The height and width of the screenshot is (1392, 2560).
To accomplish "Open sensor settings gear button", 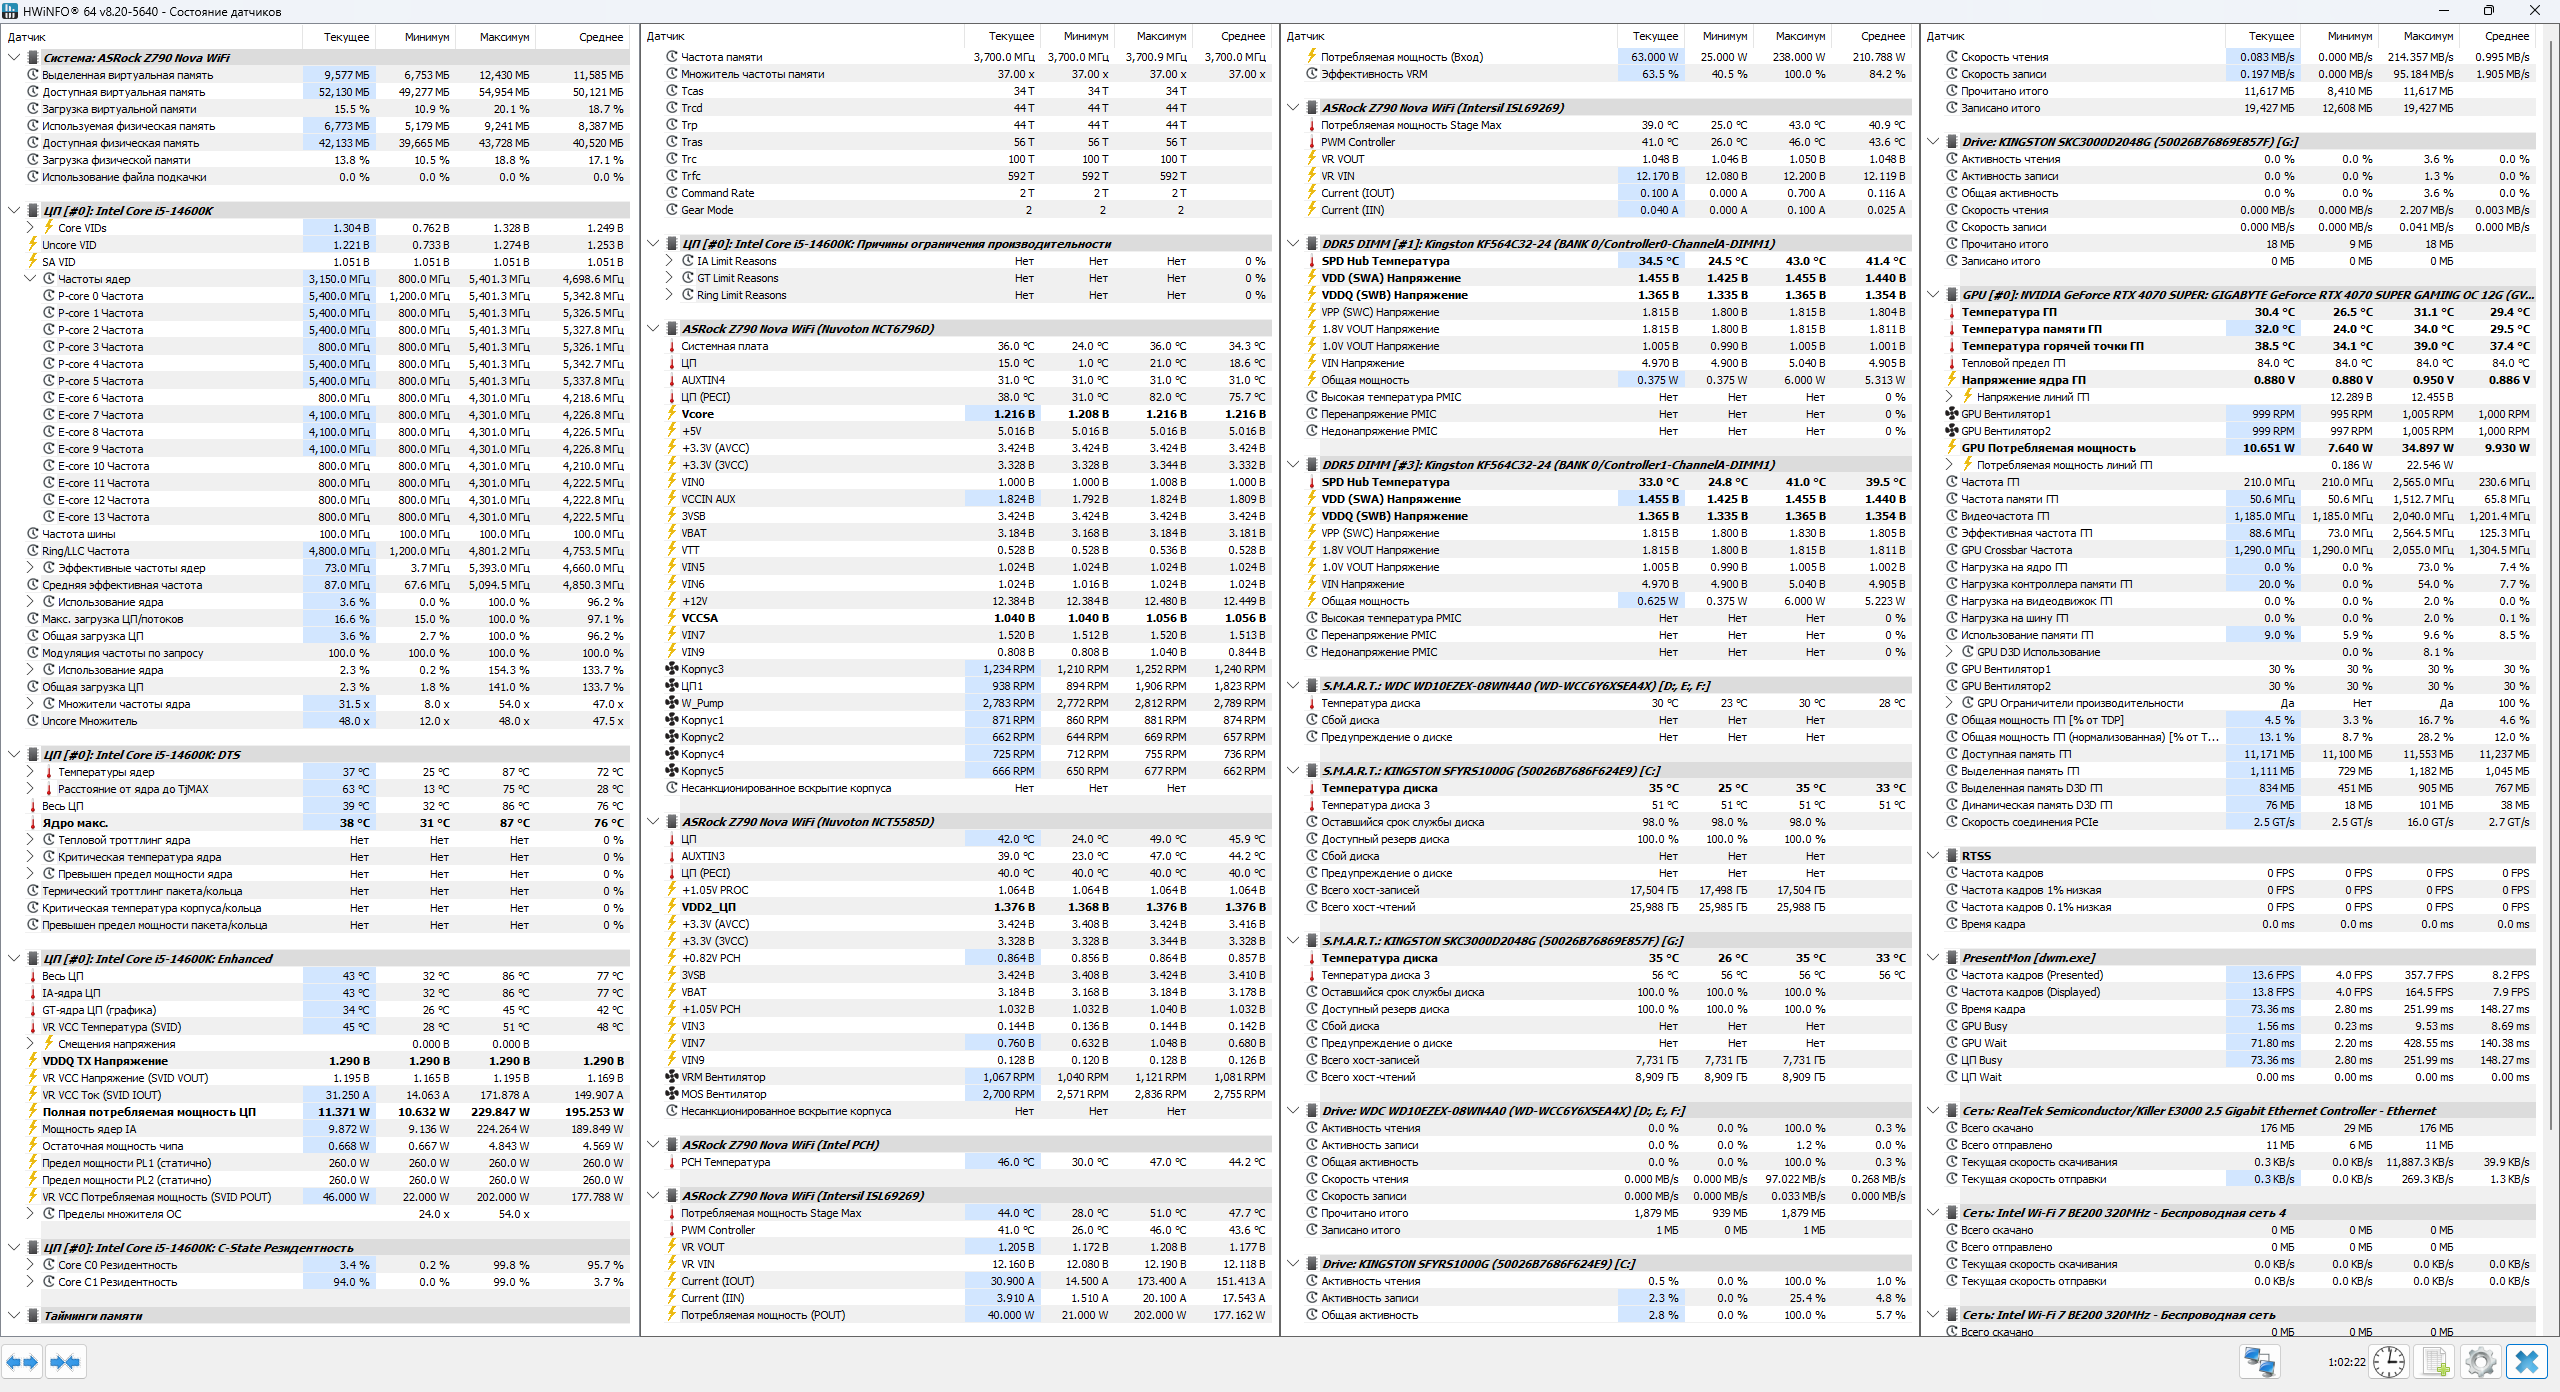I will tap(2481, 1362).
